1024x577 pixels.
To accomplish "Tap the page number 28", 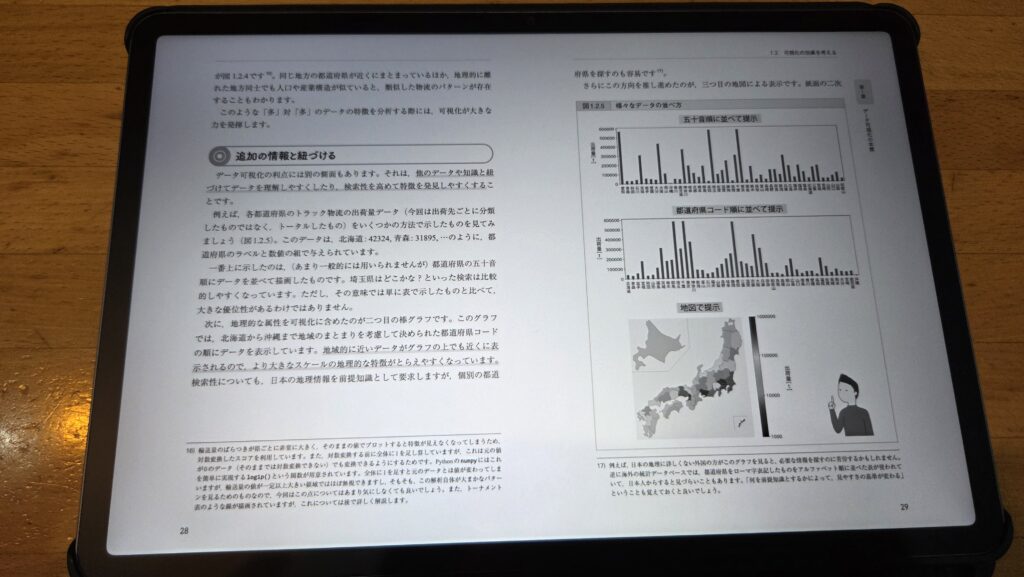I will pyautogui.click(x=184, y=531).
